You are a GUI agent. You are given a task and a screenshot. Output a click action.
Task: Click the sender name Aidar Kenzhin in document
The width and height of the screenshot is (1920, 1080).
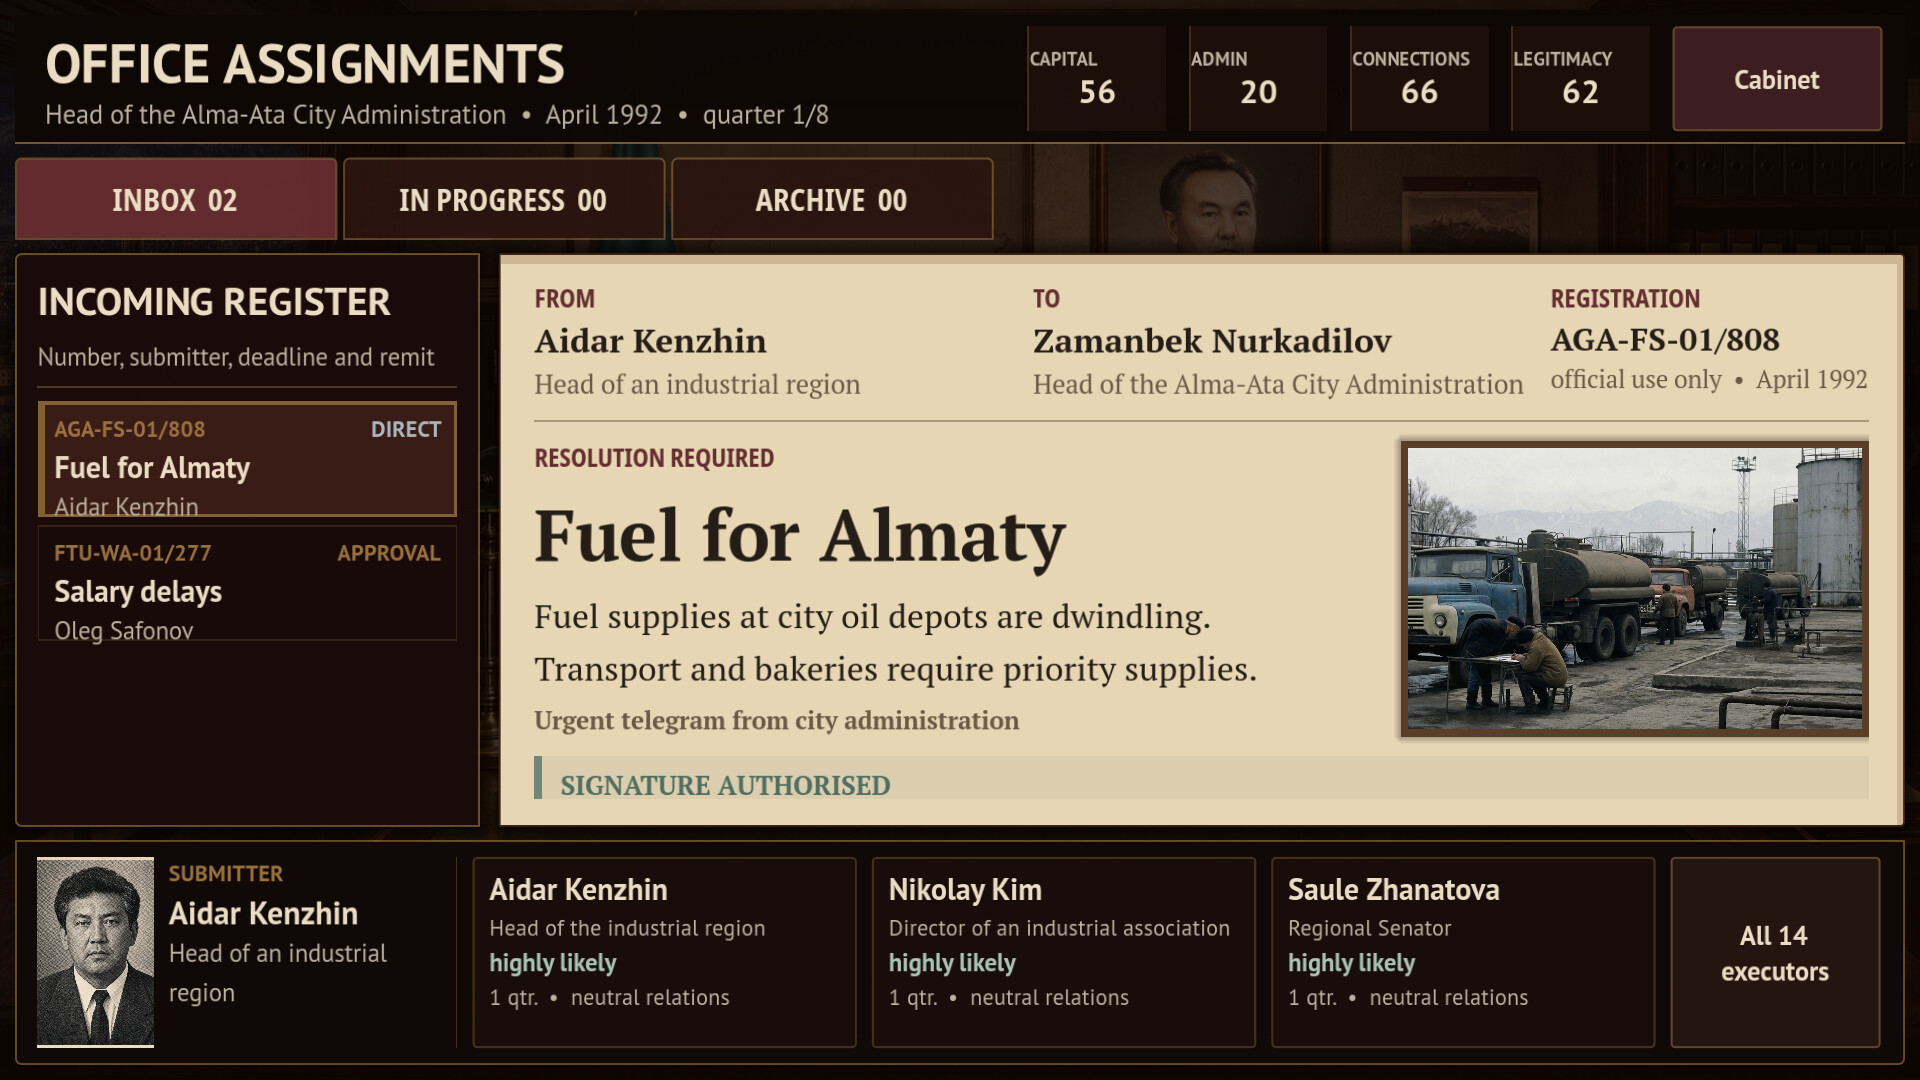point(650,341)
